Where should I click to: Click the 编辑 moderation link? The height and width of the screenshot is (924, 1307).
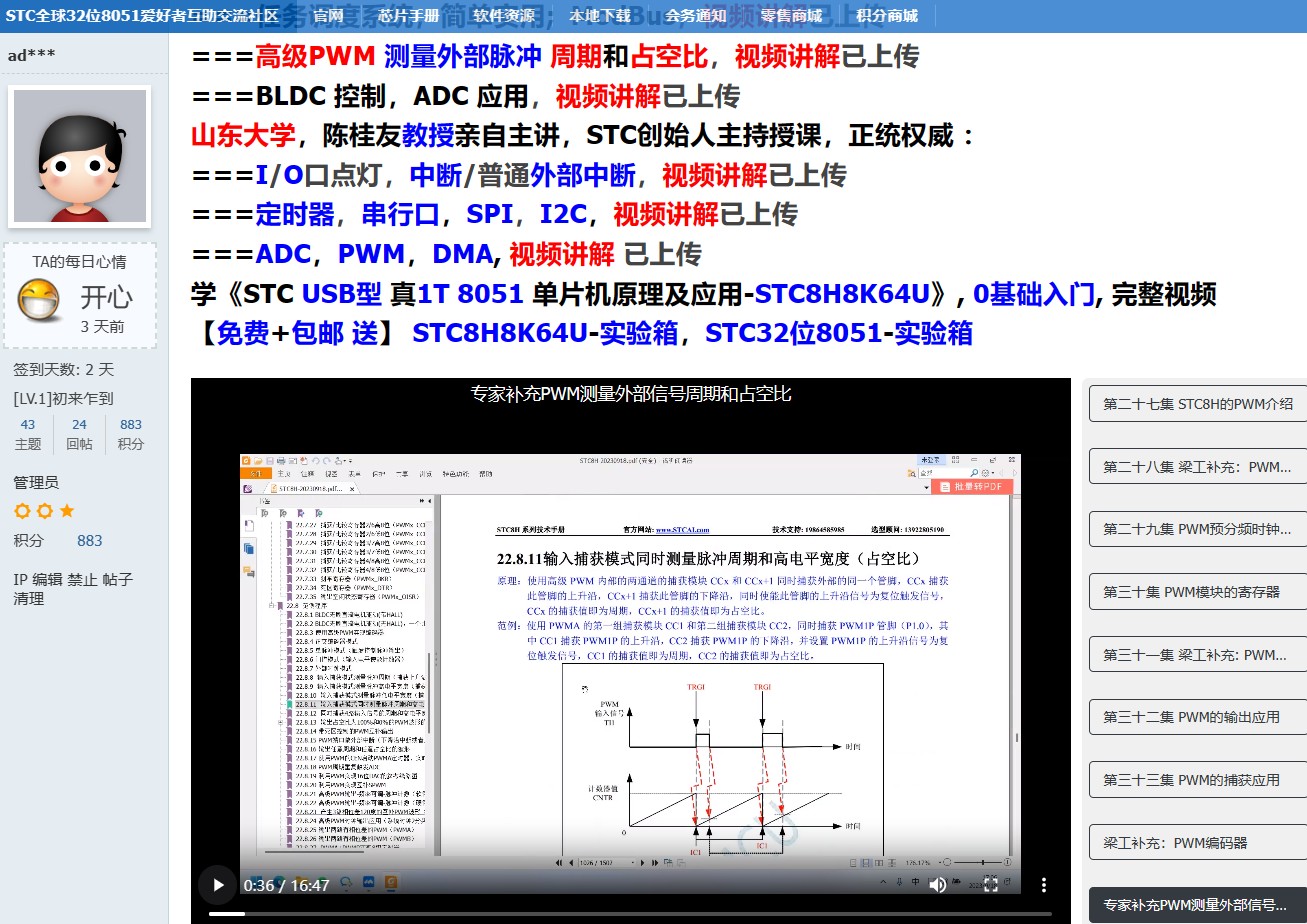pyautogui.click(x=47, y=579)
